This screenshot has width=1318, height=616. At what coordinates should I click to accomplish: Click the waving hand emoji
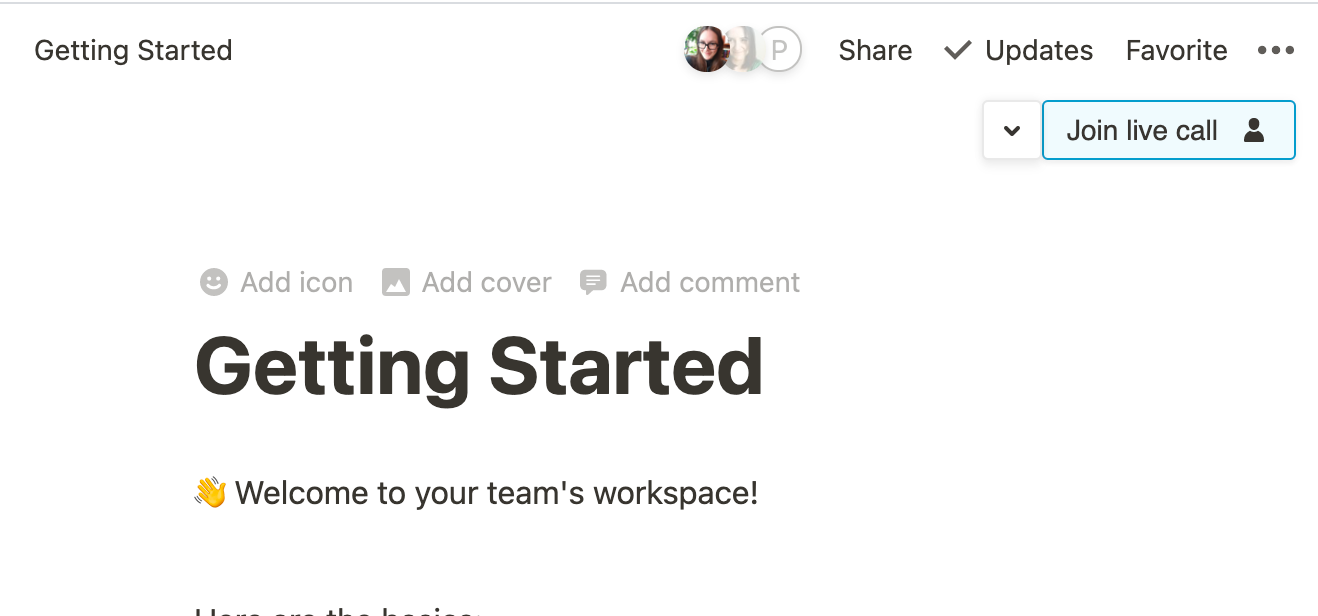coord(211,492)
